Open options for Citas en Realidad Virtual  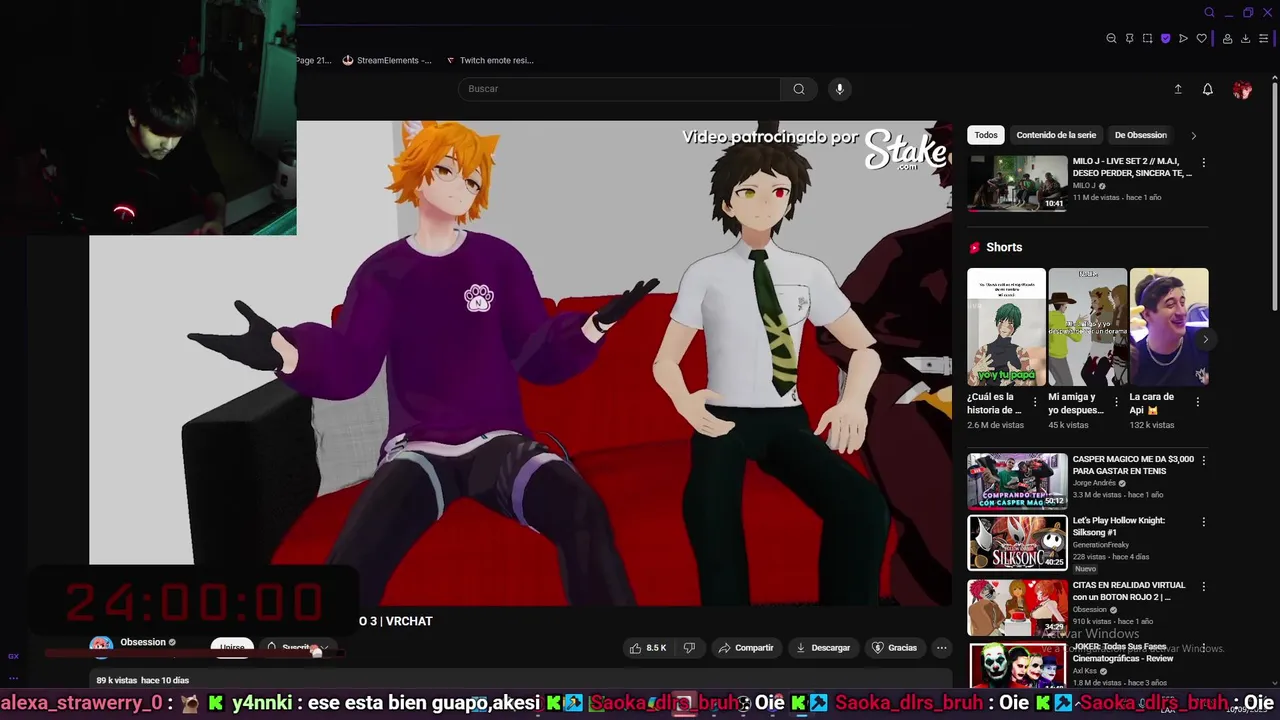[x=1203, y=586]
